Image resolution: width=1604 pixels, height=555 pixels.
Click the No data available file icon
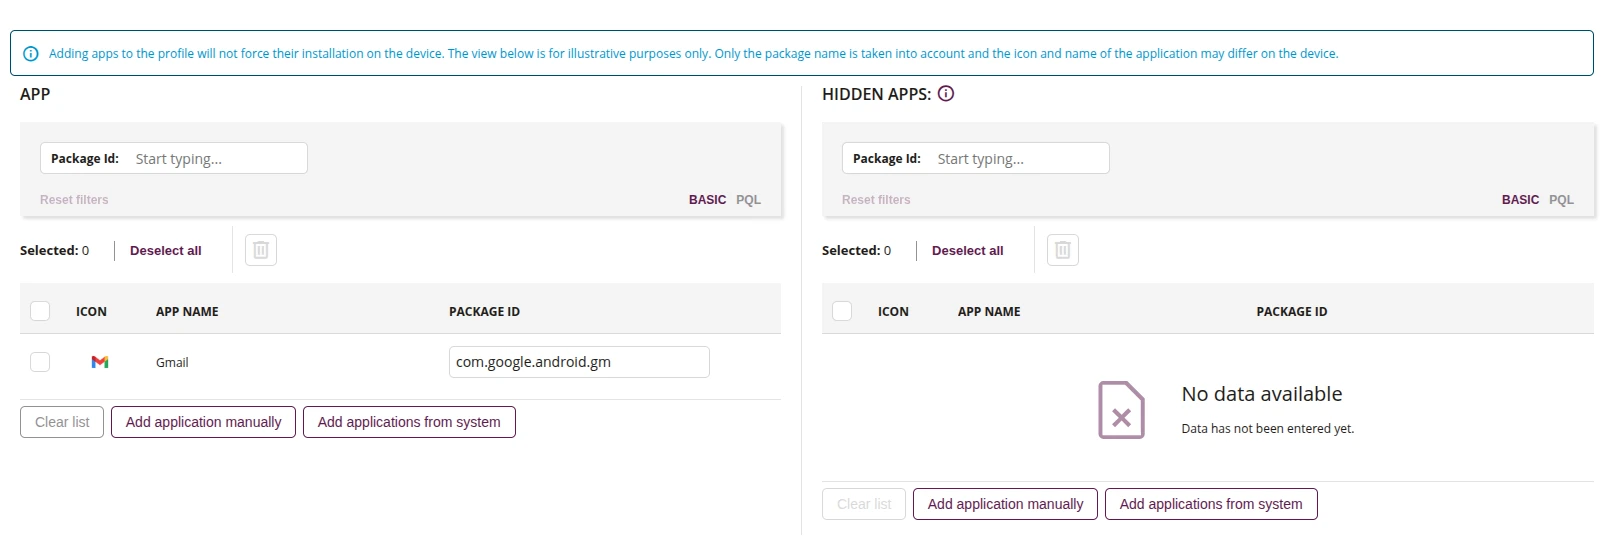[1121, 410]
